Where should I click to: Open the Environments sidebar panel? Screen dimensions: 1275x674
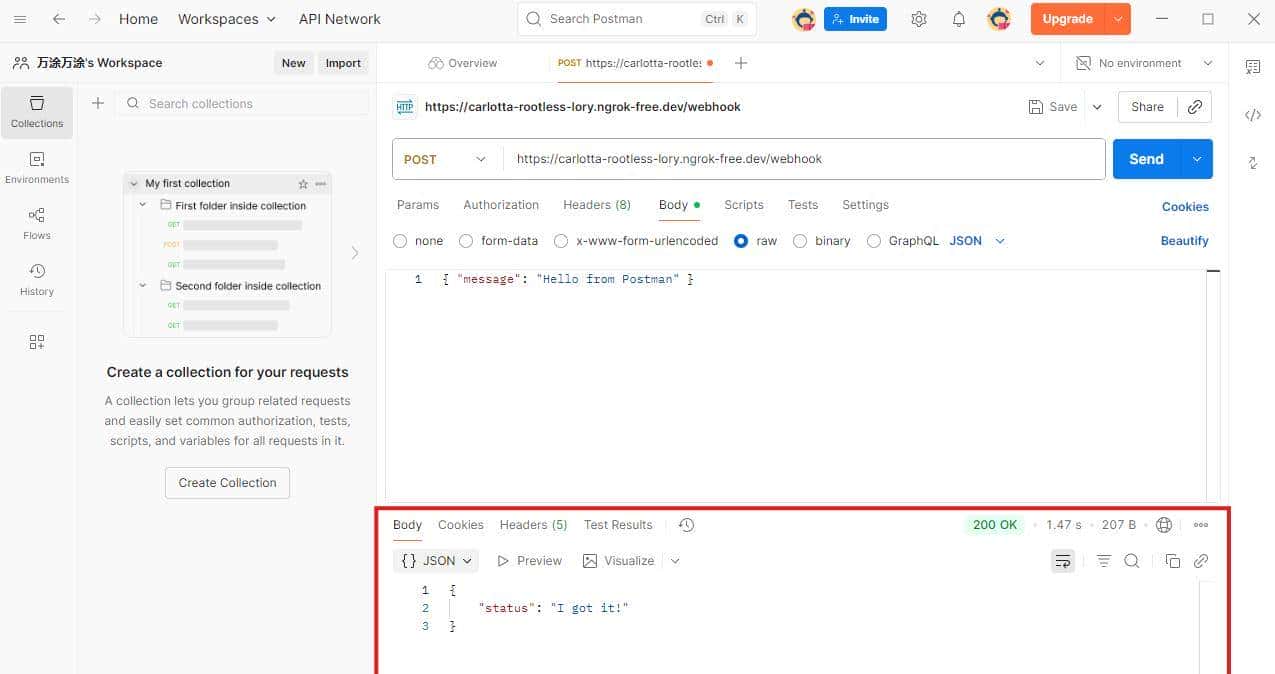[36, 168]
